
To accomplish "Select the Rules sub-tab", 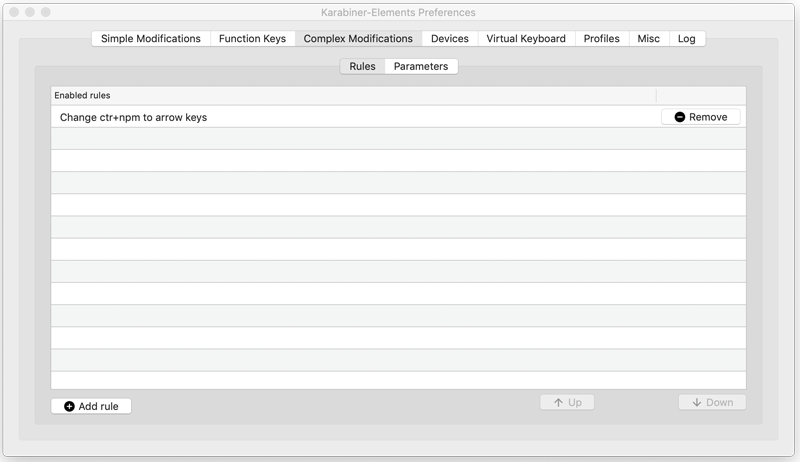I will [362, 66].
